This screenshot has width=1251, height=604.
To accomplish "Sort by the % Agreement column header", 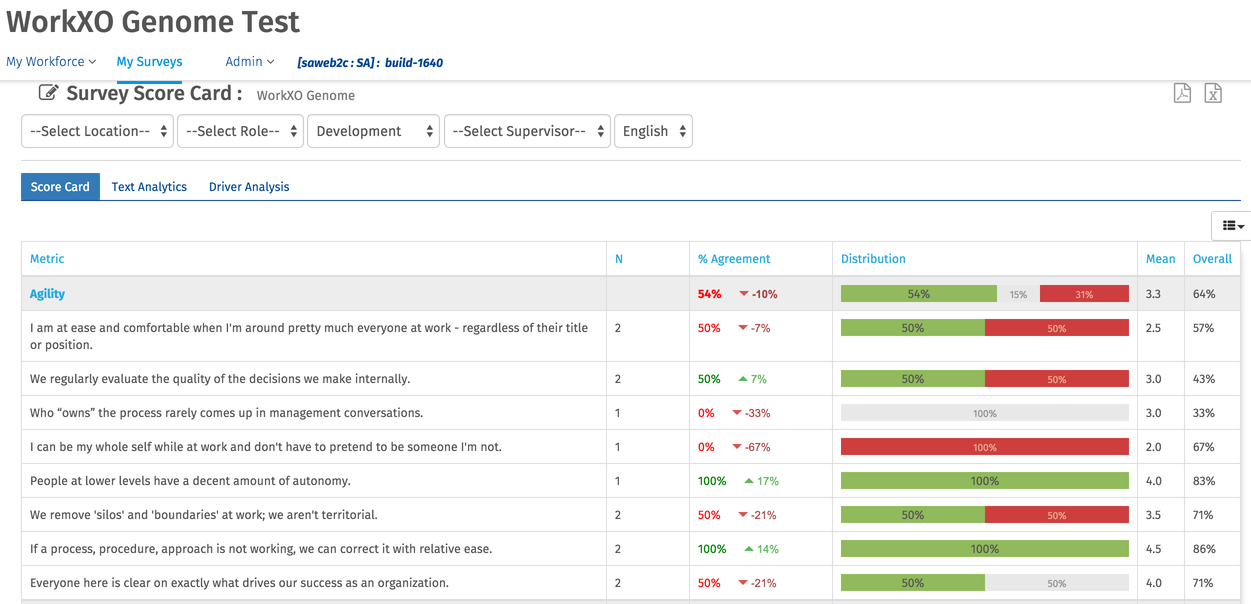I will pos(734,259).
